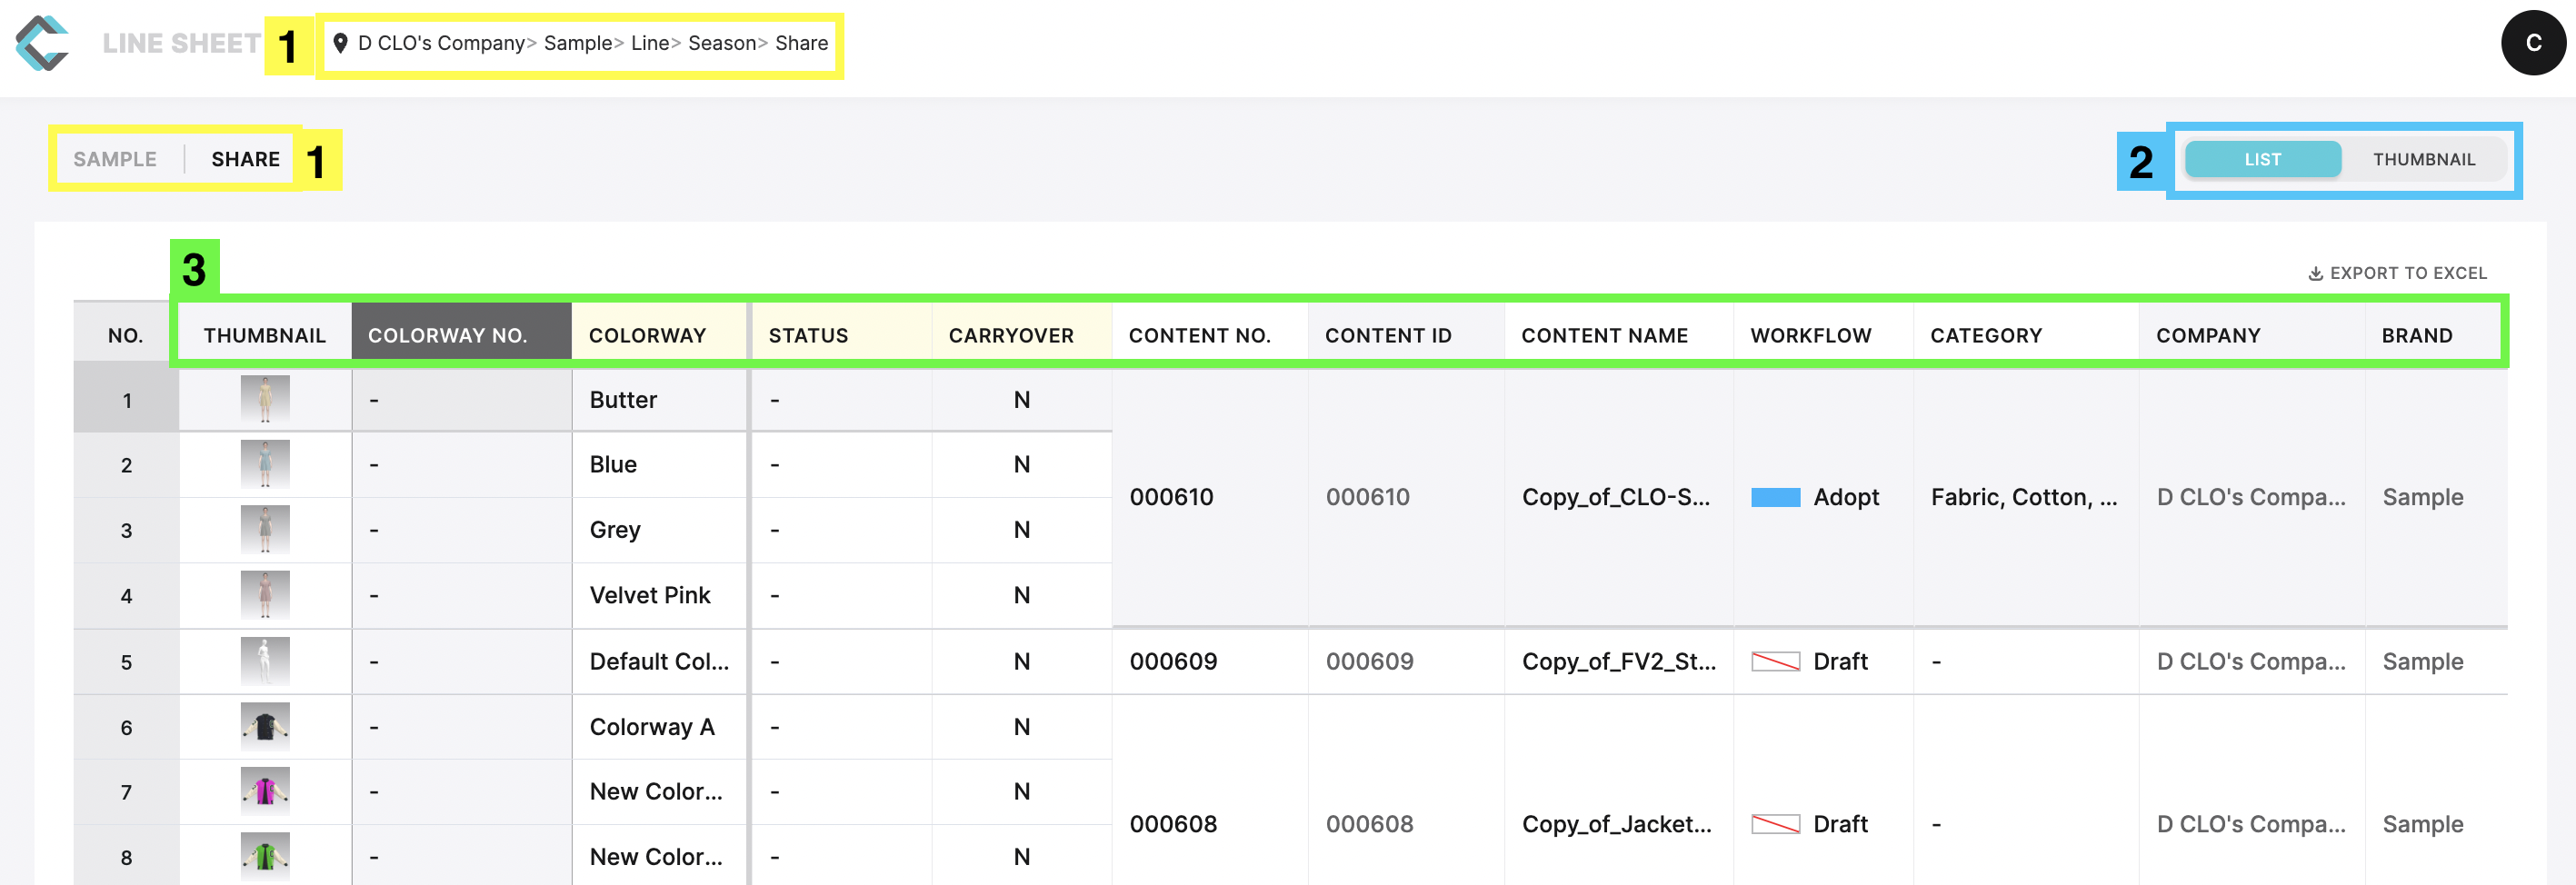The height and width of the screenshot is (885, 2576).
Task: Click content ID 000609 in grey
Action: 1369,661
